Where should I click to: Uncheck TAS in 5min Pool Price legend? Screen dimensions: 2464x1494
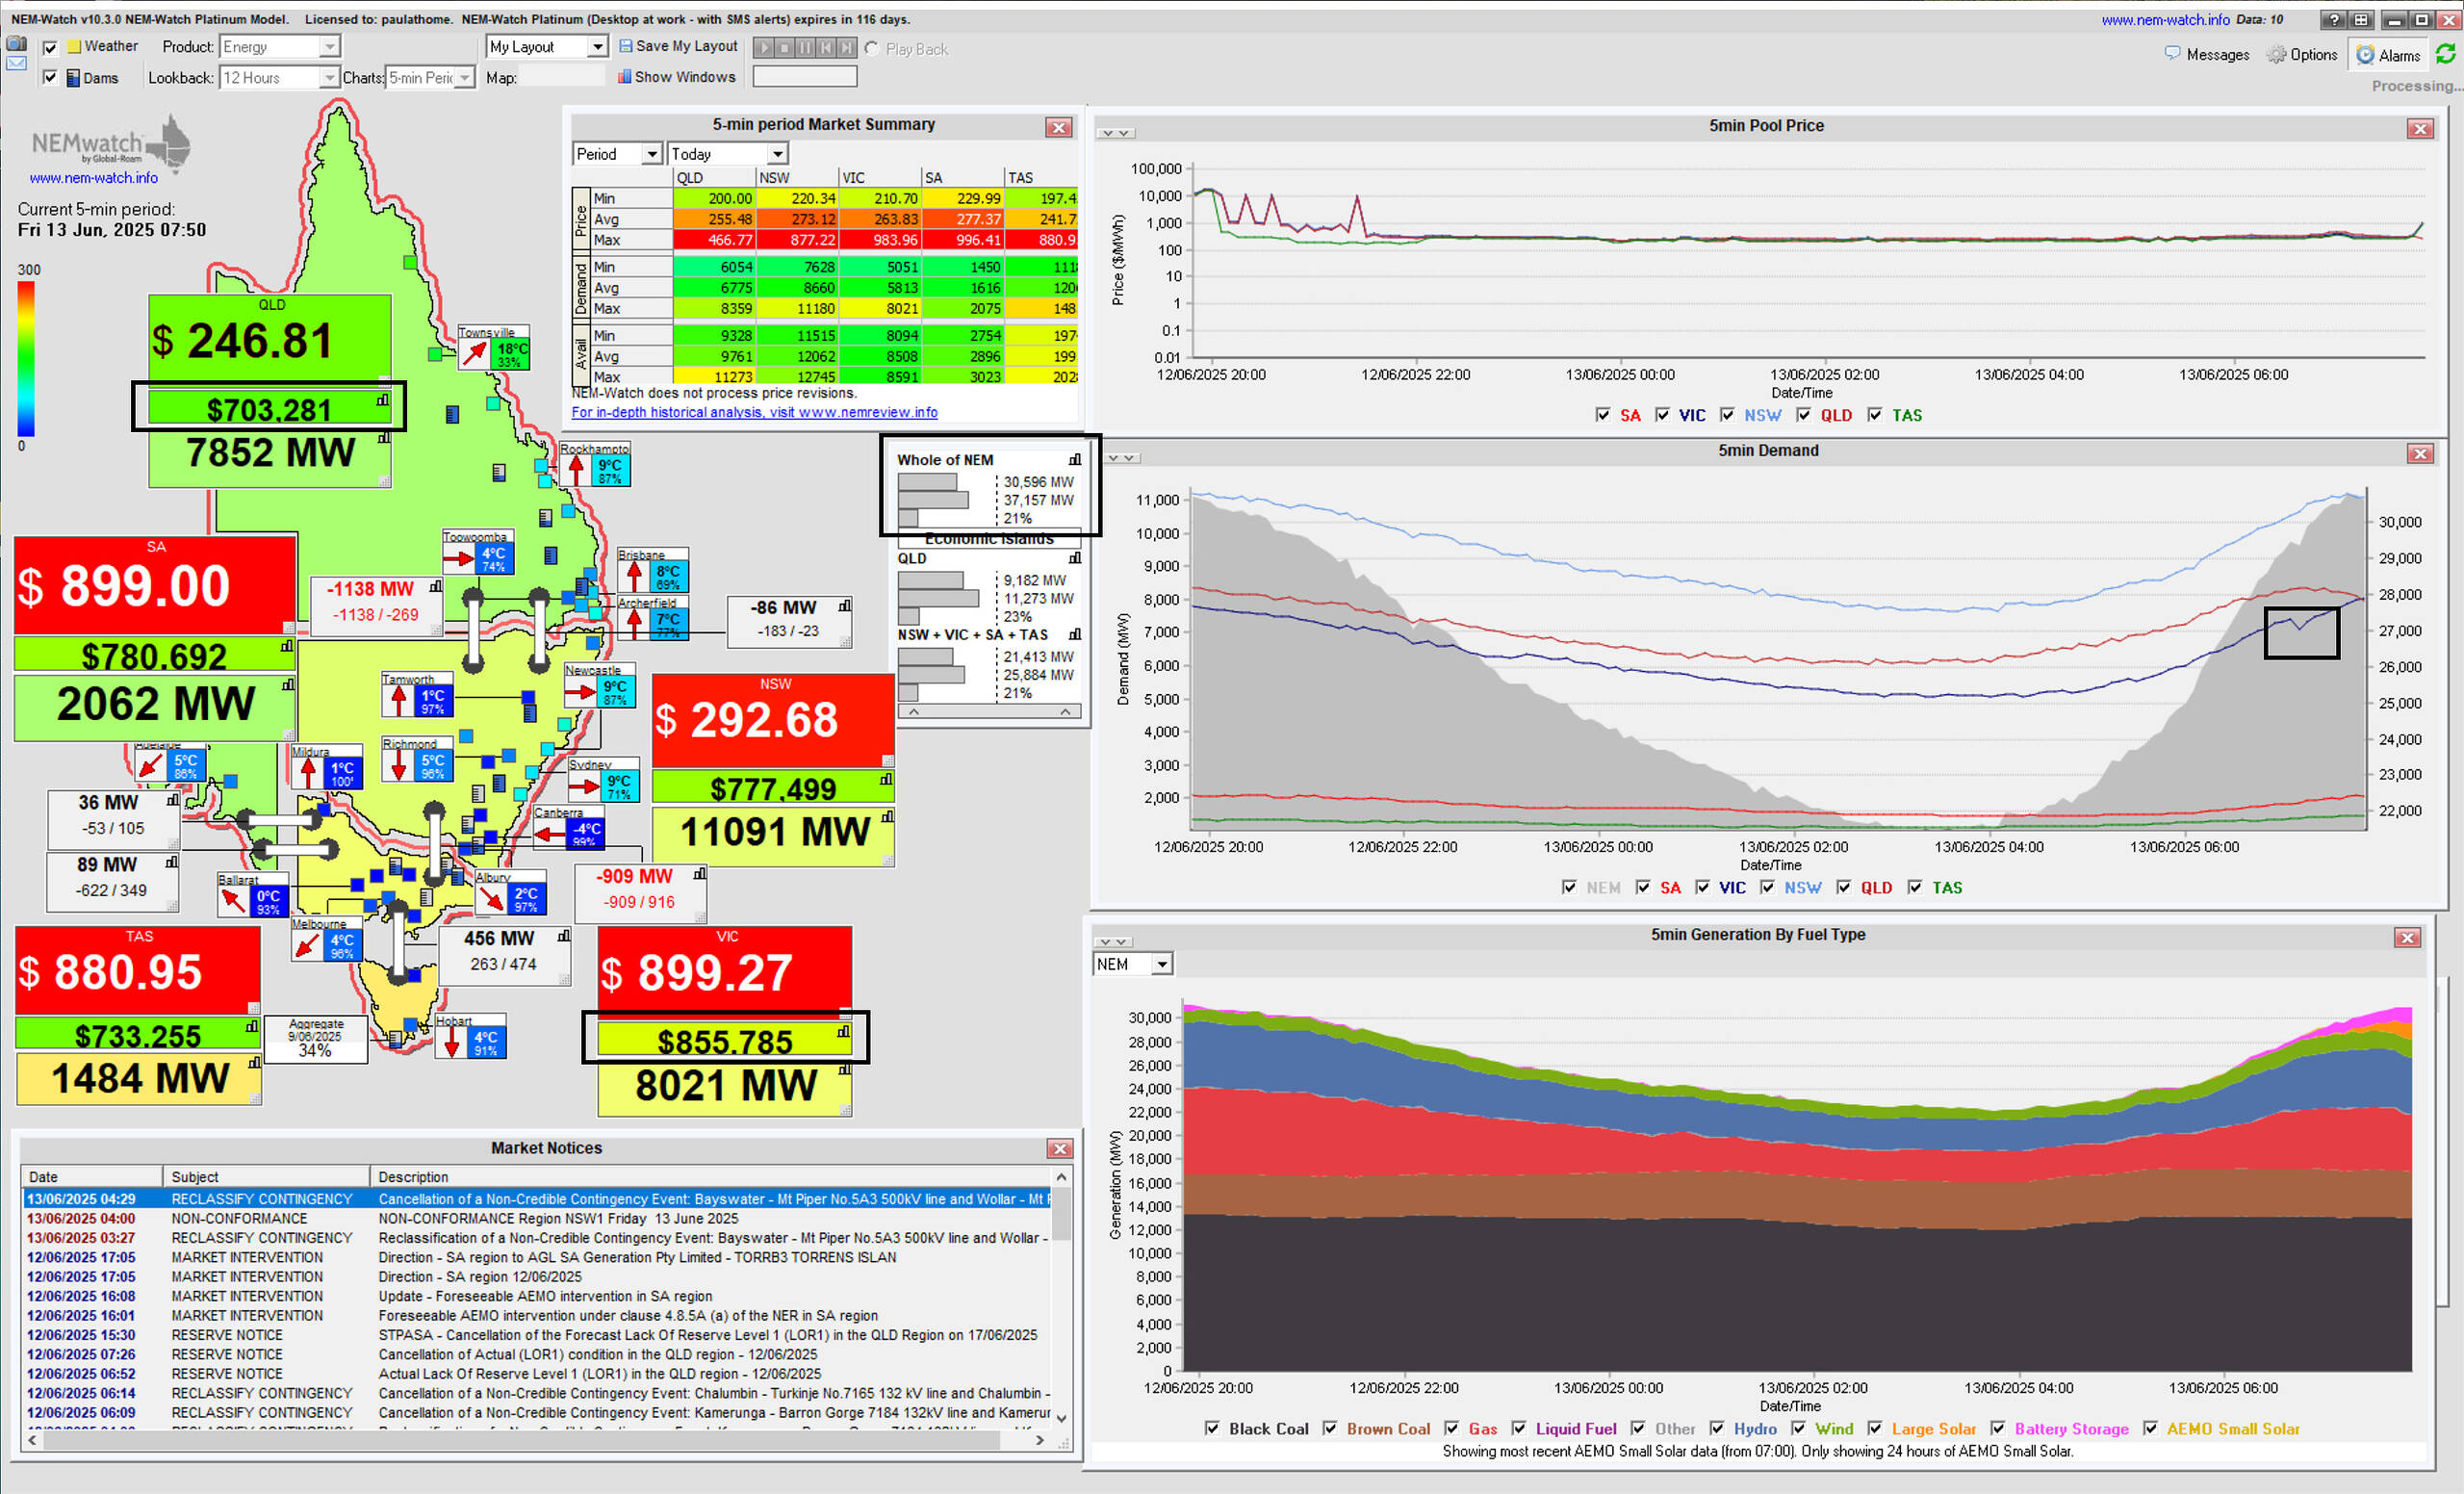pos(1875,415)
